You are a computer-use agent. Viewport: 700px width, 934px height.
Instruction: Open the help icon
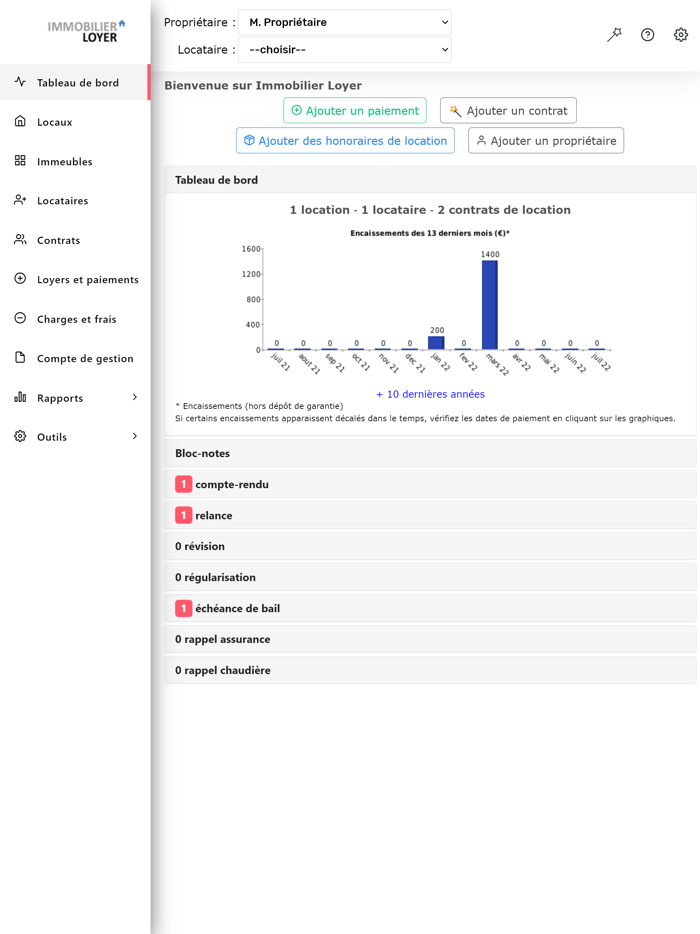[x=647, y=34]
